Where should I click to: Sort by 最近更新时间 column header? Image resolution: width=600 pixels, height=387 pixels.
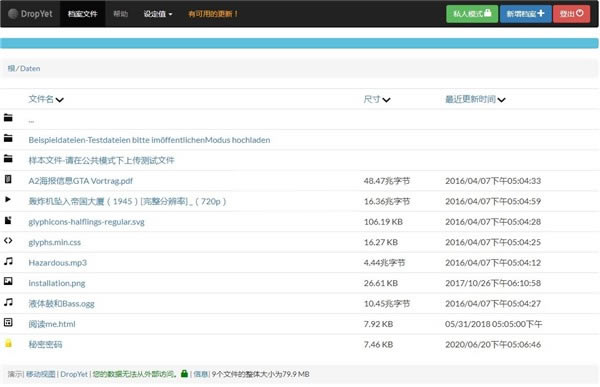475,100
